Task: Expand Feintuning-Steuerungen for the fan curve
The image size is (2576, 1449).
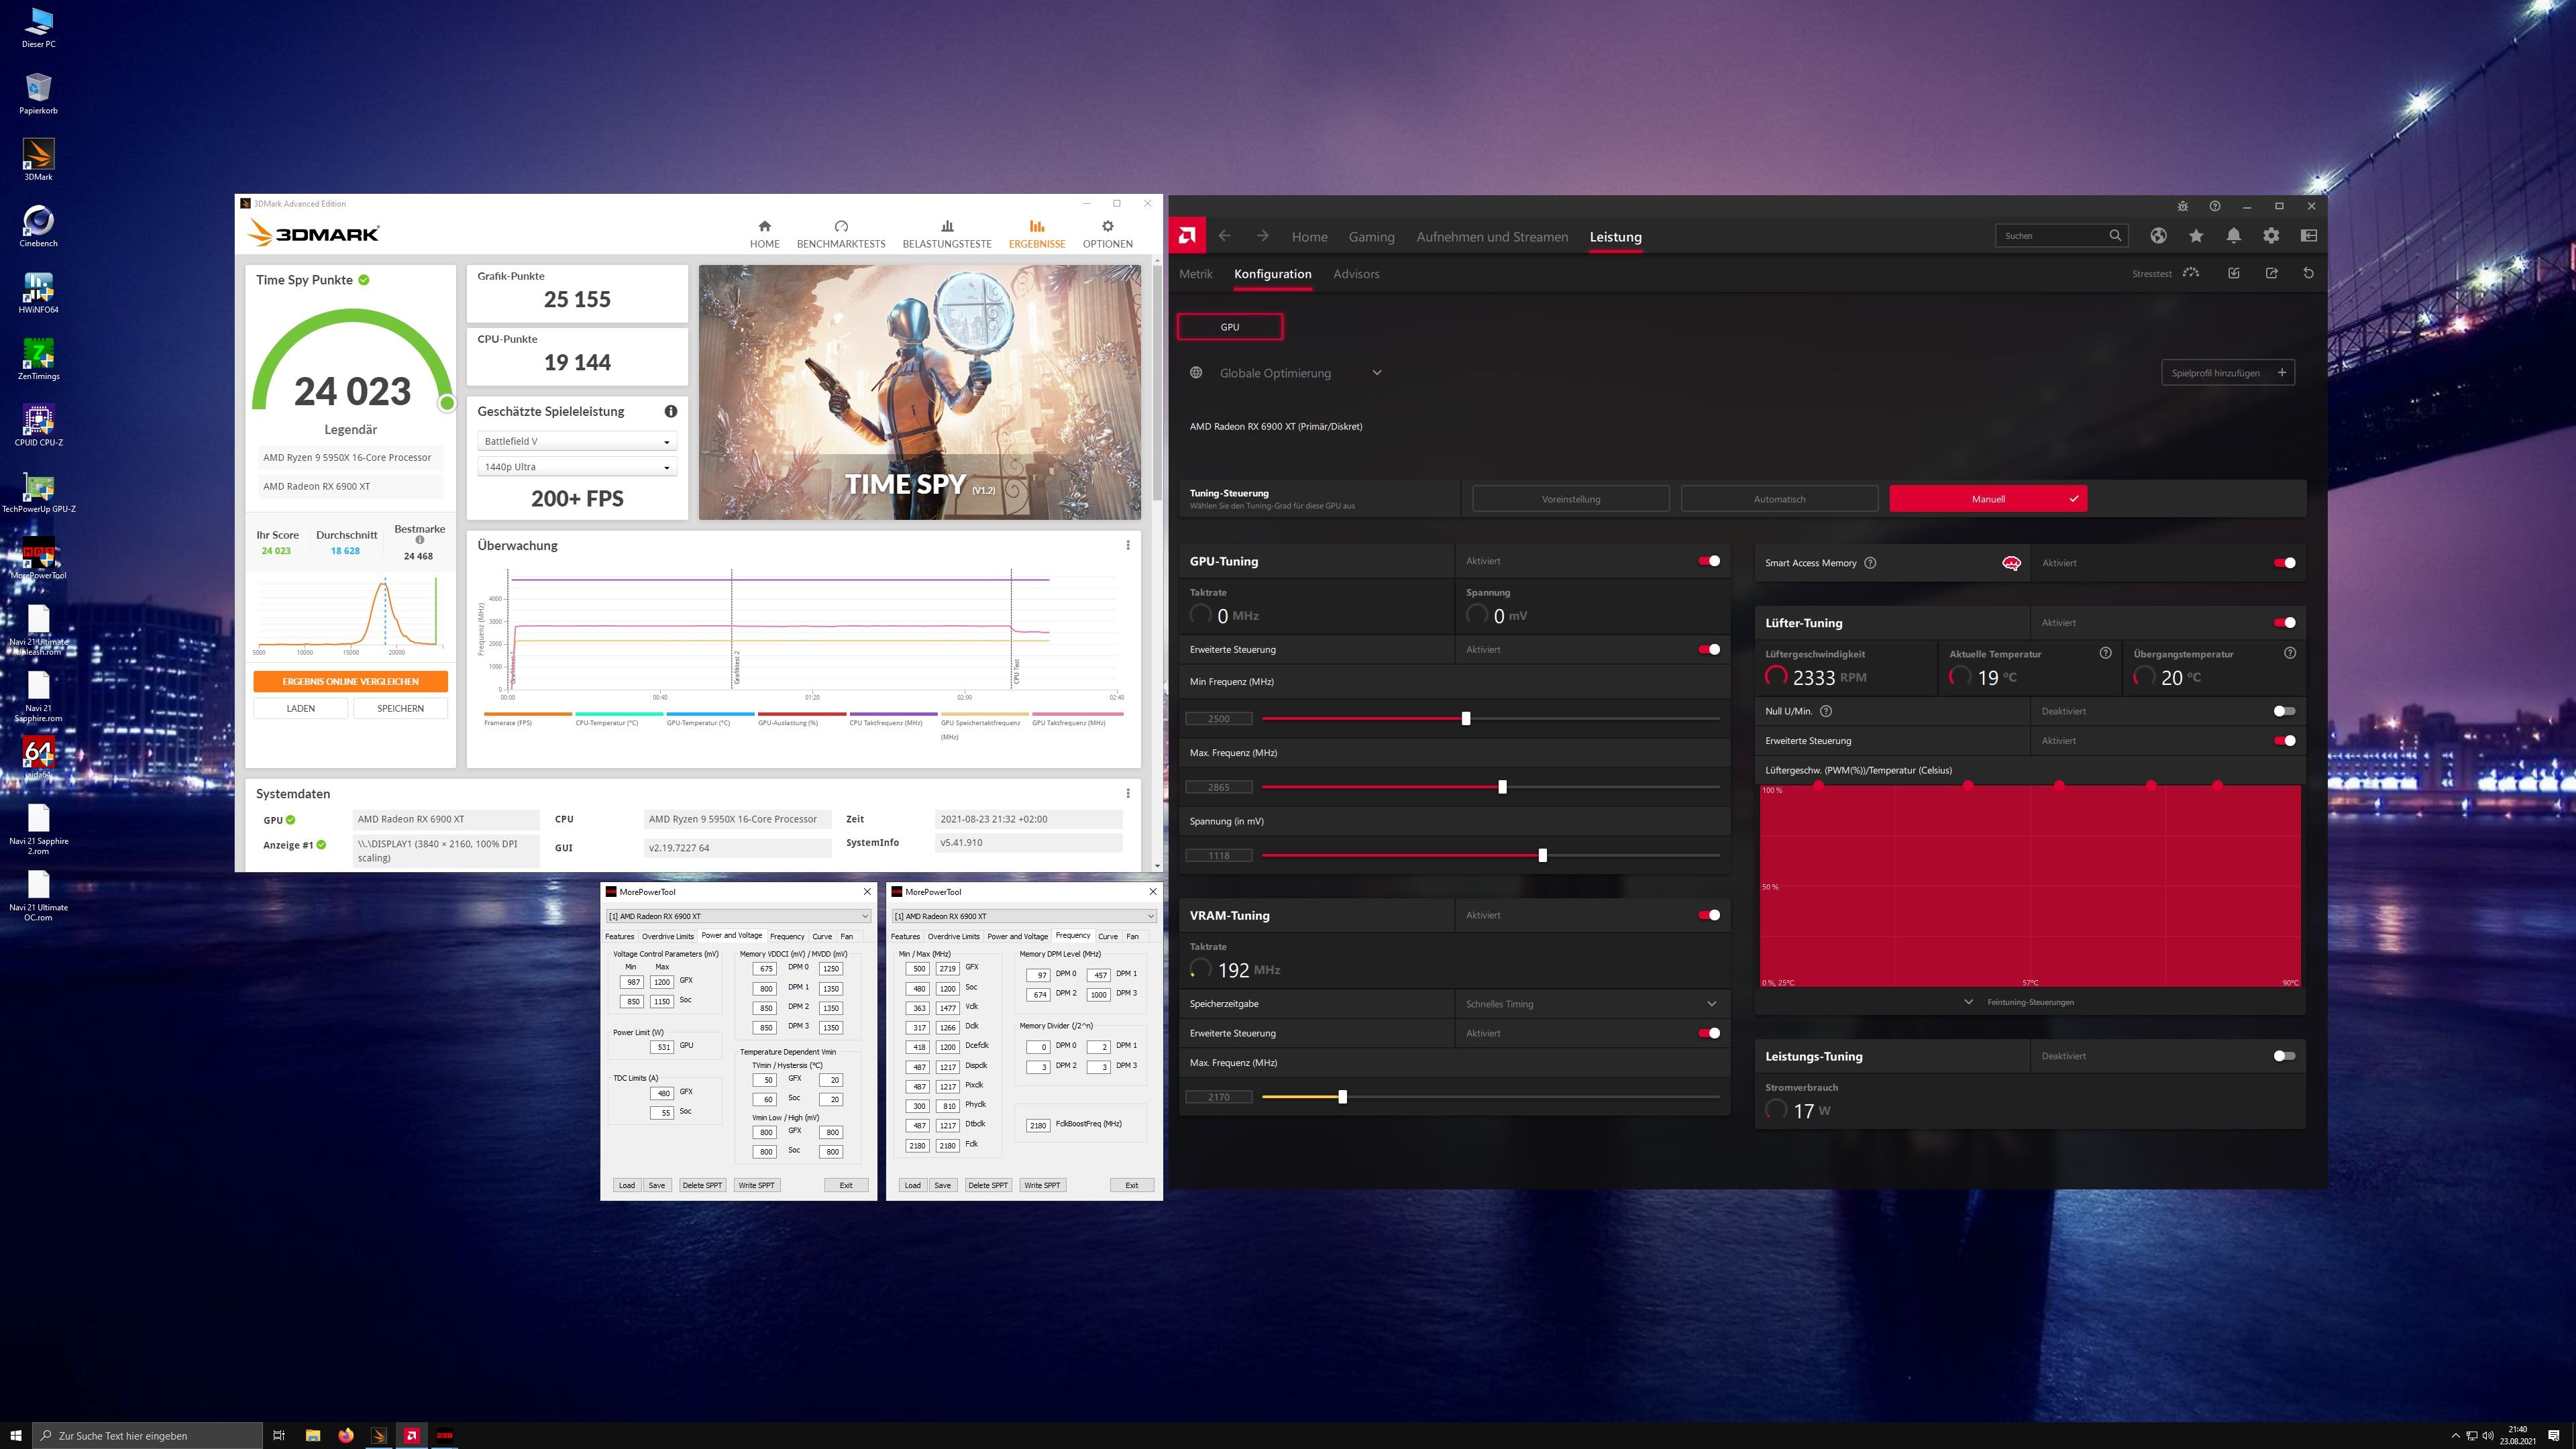Action: [x=2019, y=1002]
